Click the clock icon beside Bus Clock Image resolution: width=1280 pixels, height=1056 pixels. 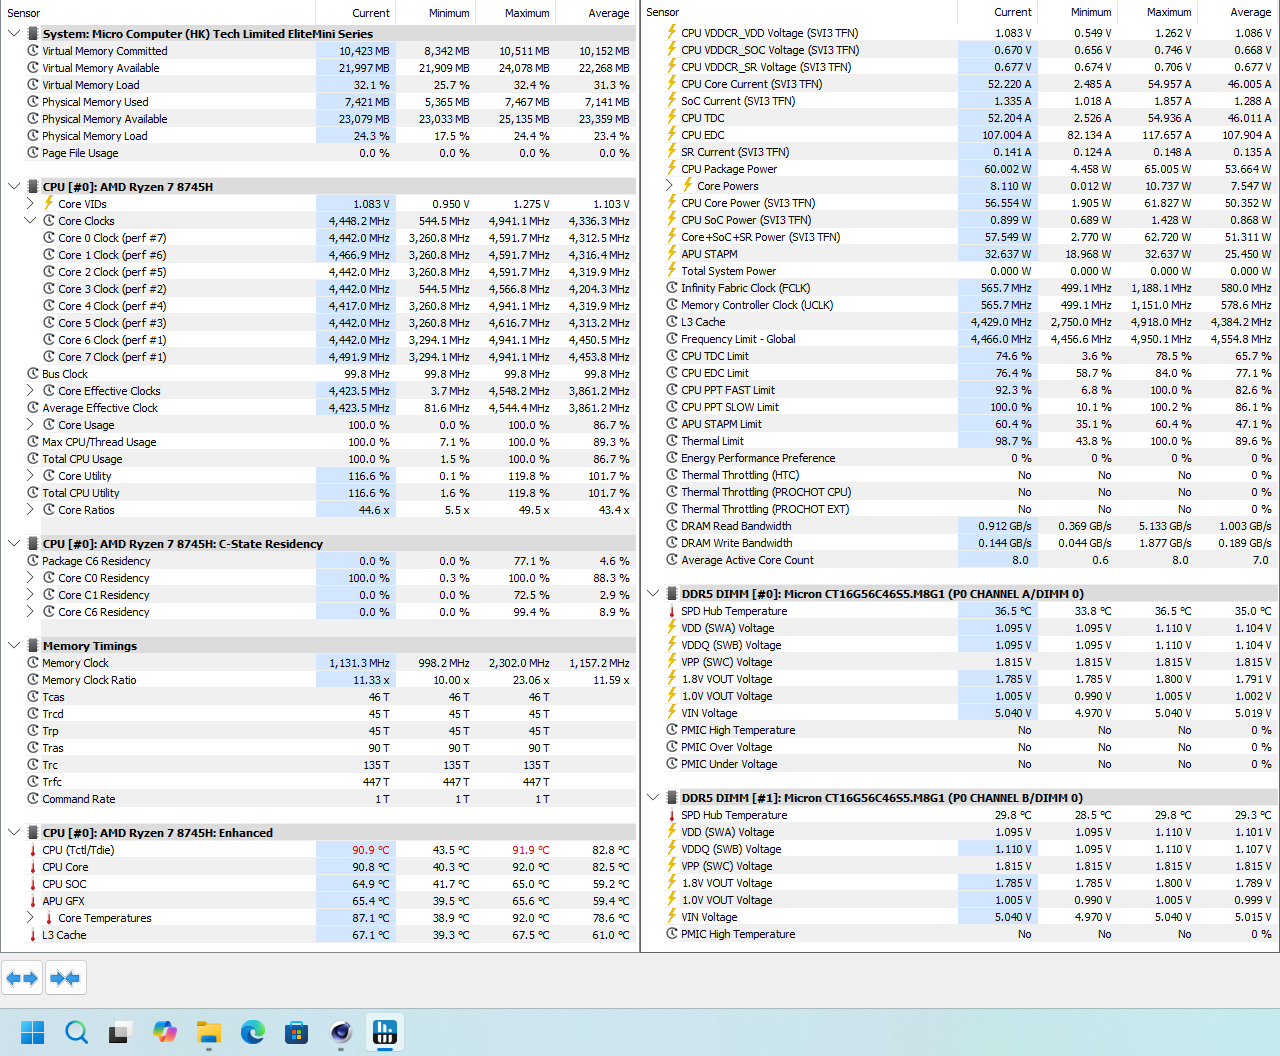pos(33,374)
